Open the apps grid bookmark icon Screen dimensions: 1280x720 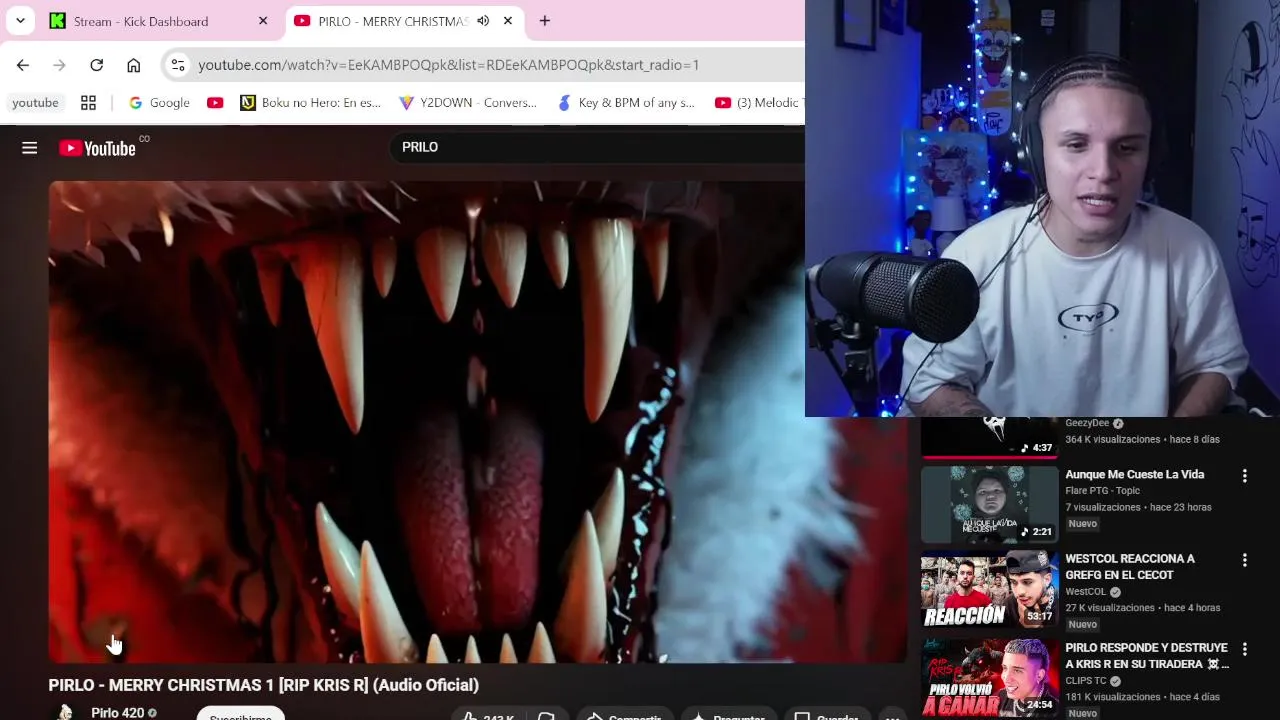[x=88, y=103]
